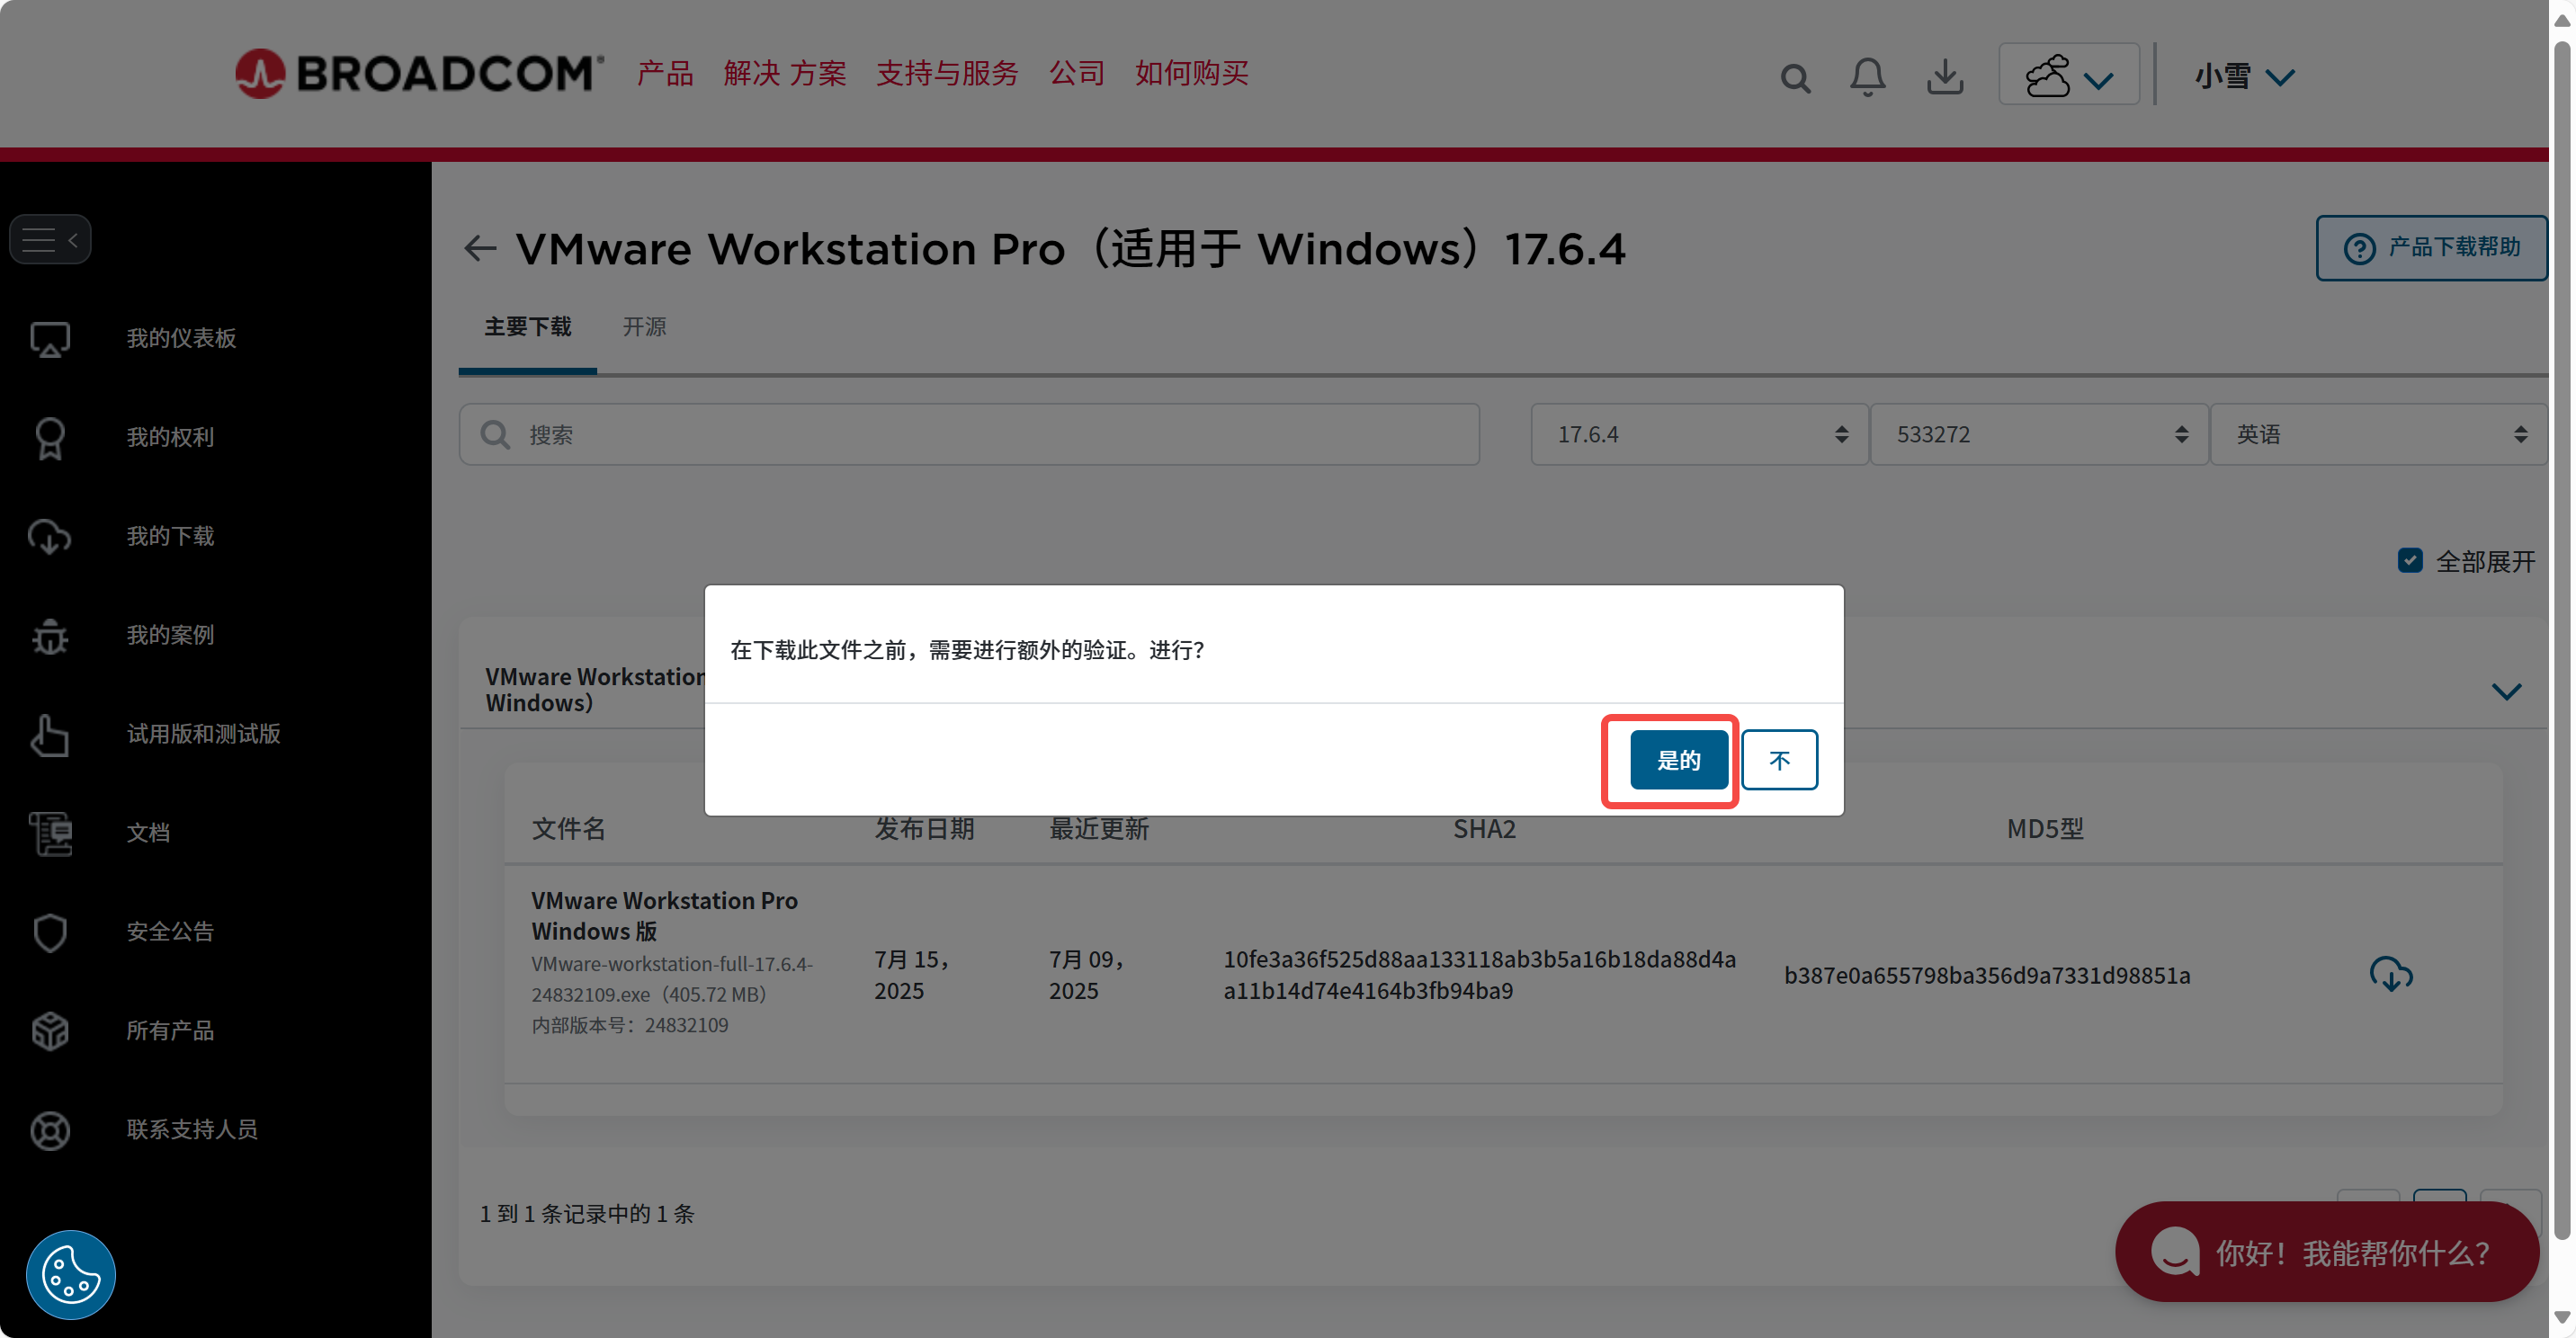Click the 文档 documents icon
This screenshot has height=1338, width=2576.
pyautogui.click(x=50, y=833)
